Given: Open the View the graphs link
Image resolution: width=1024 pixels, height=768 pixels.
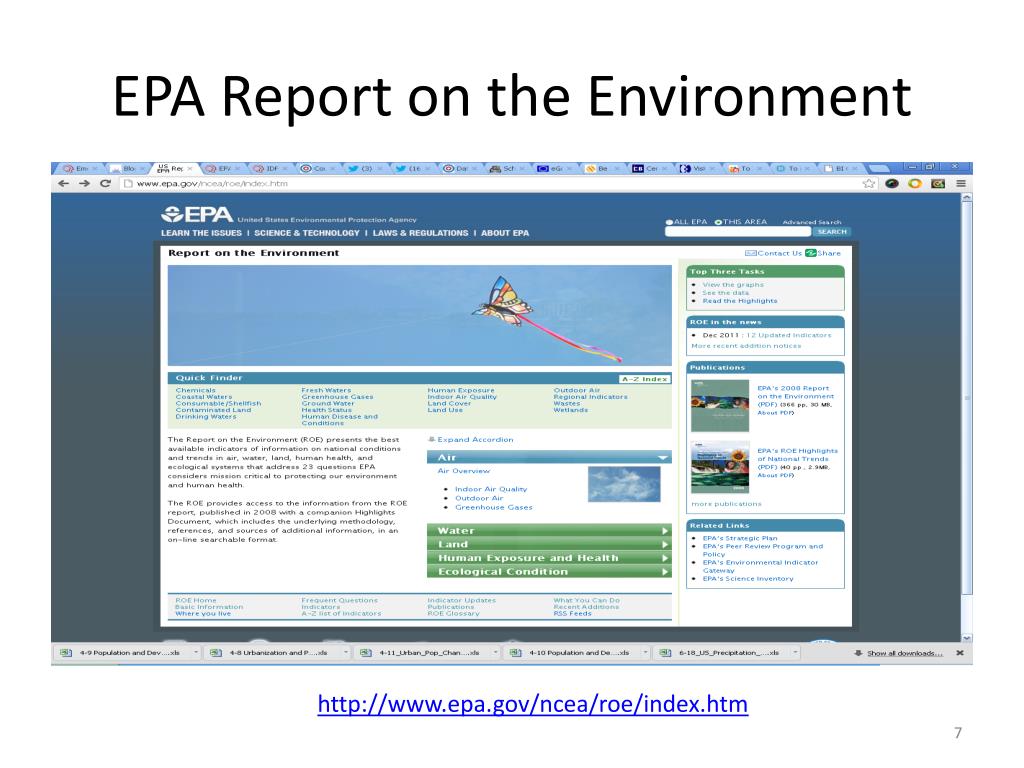Looking at the screenshot, I should [x=733, y=285].
